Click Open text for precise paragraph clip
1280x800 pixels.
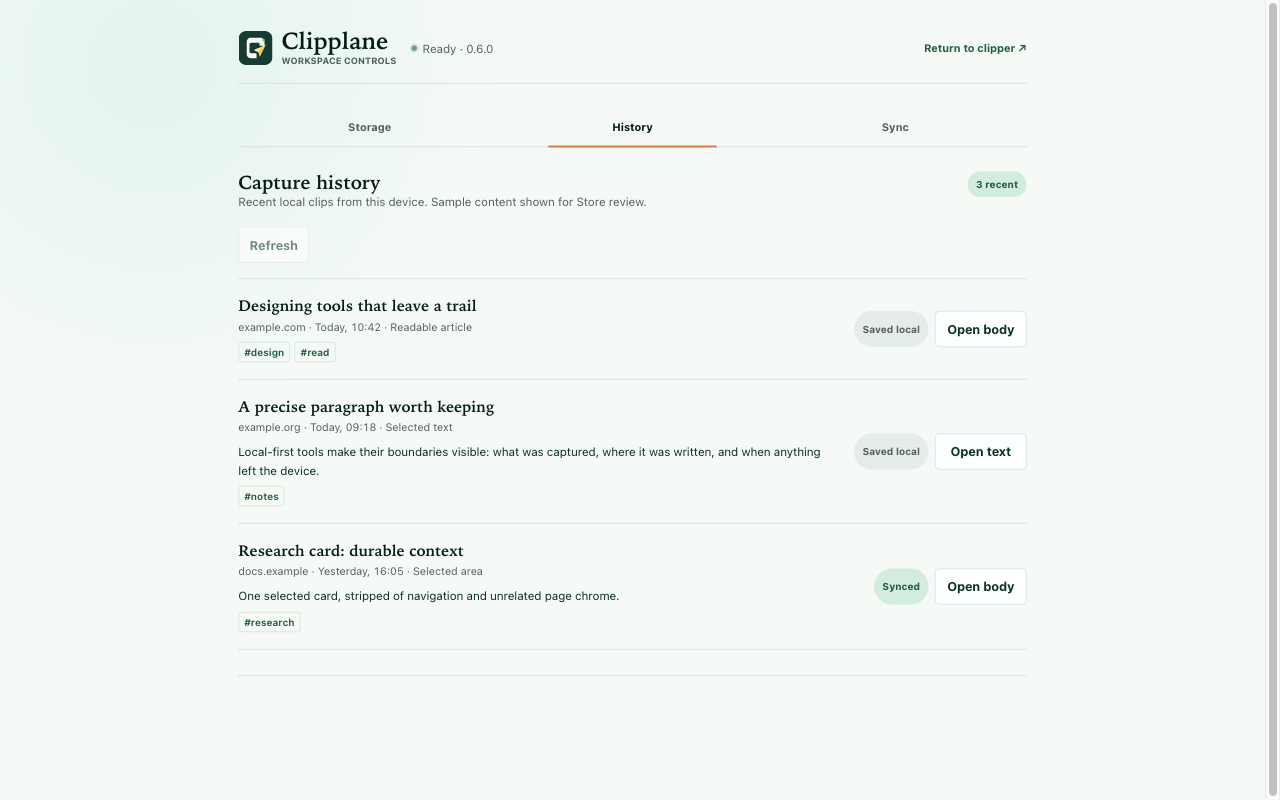click(x=980, y=451)
